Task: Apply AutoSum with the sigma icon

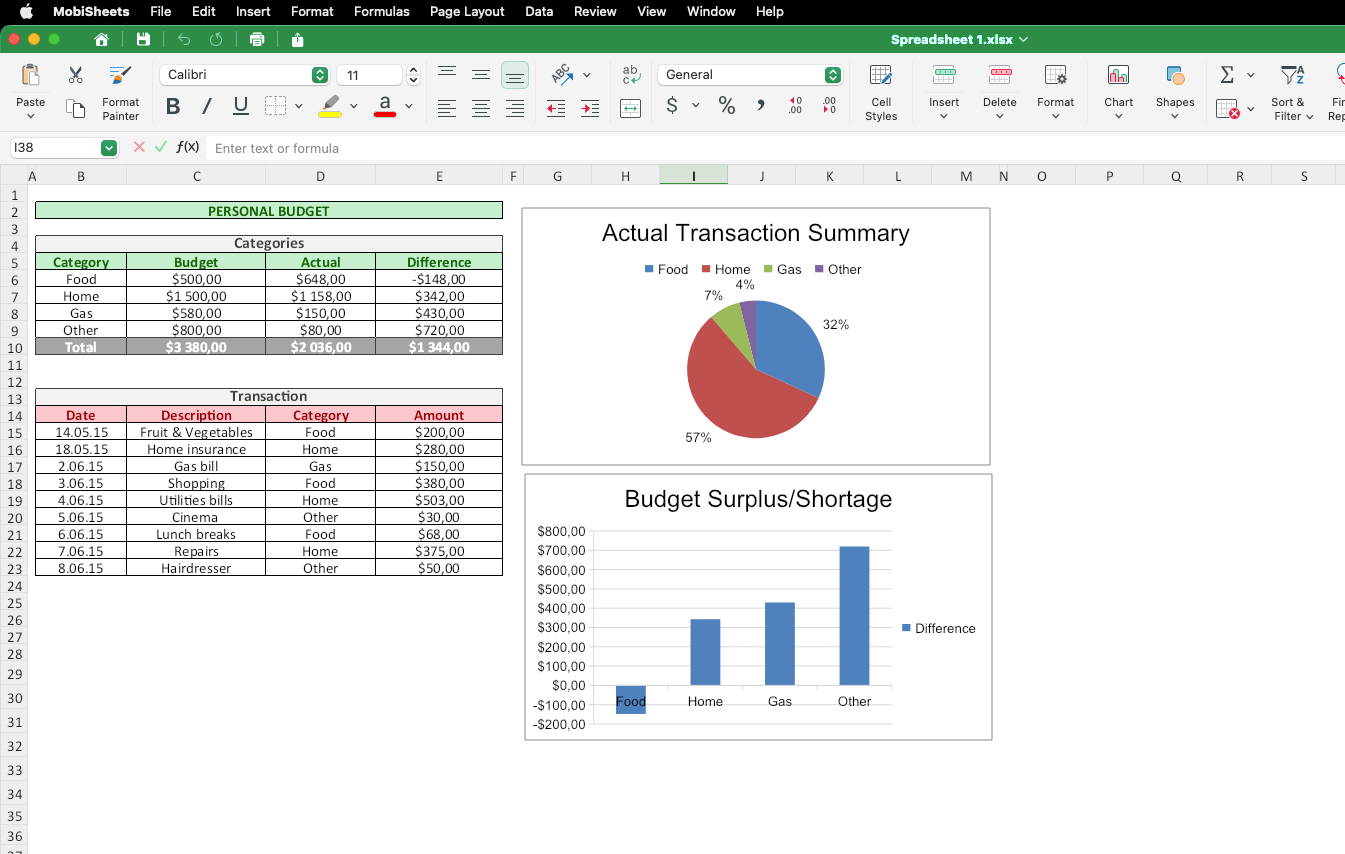Action: coord(1227,74)
